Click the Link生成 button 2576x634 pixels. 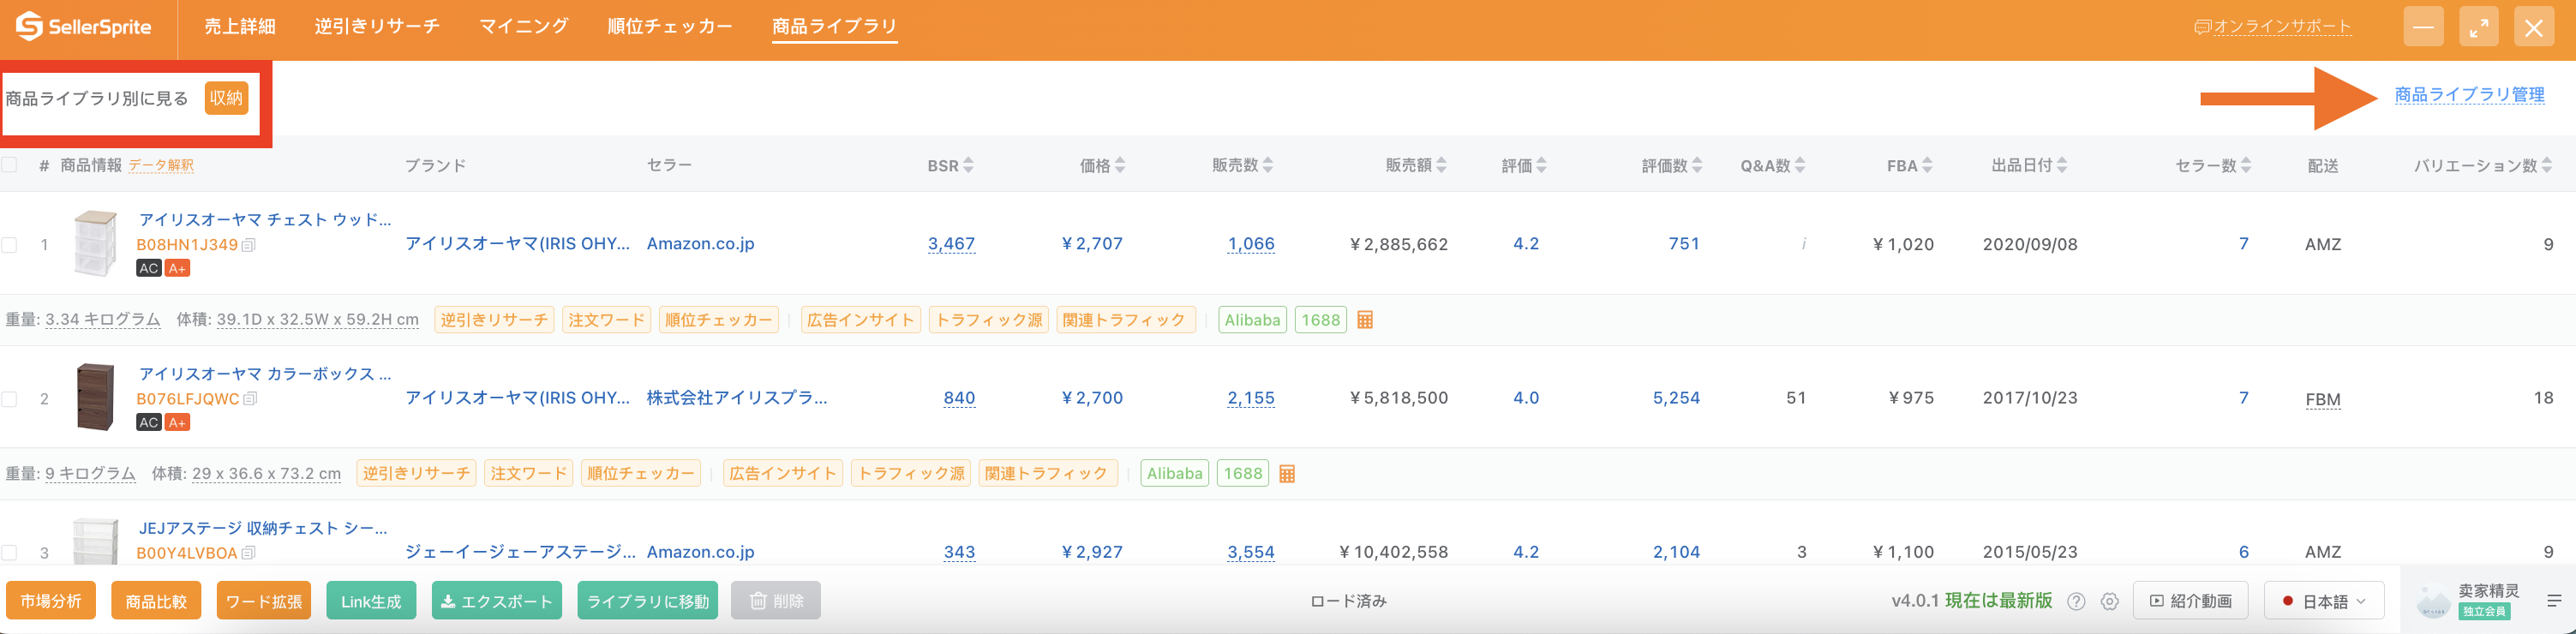click(x=371, y=601)
